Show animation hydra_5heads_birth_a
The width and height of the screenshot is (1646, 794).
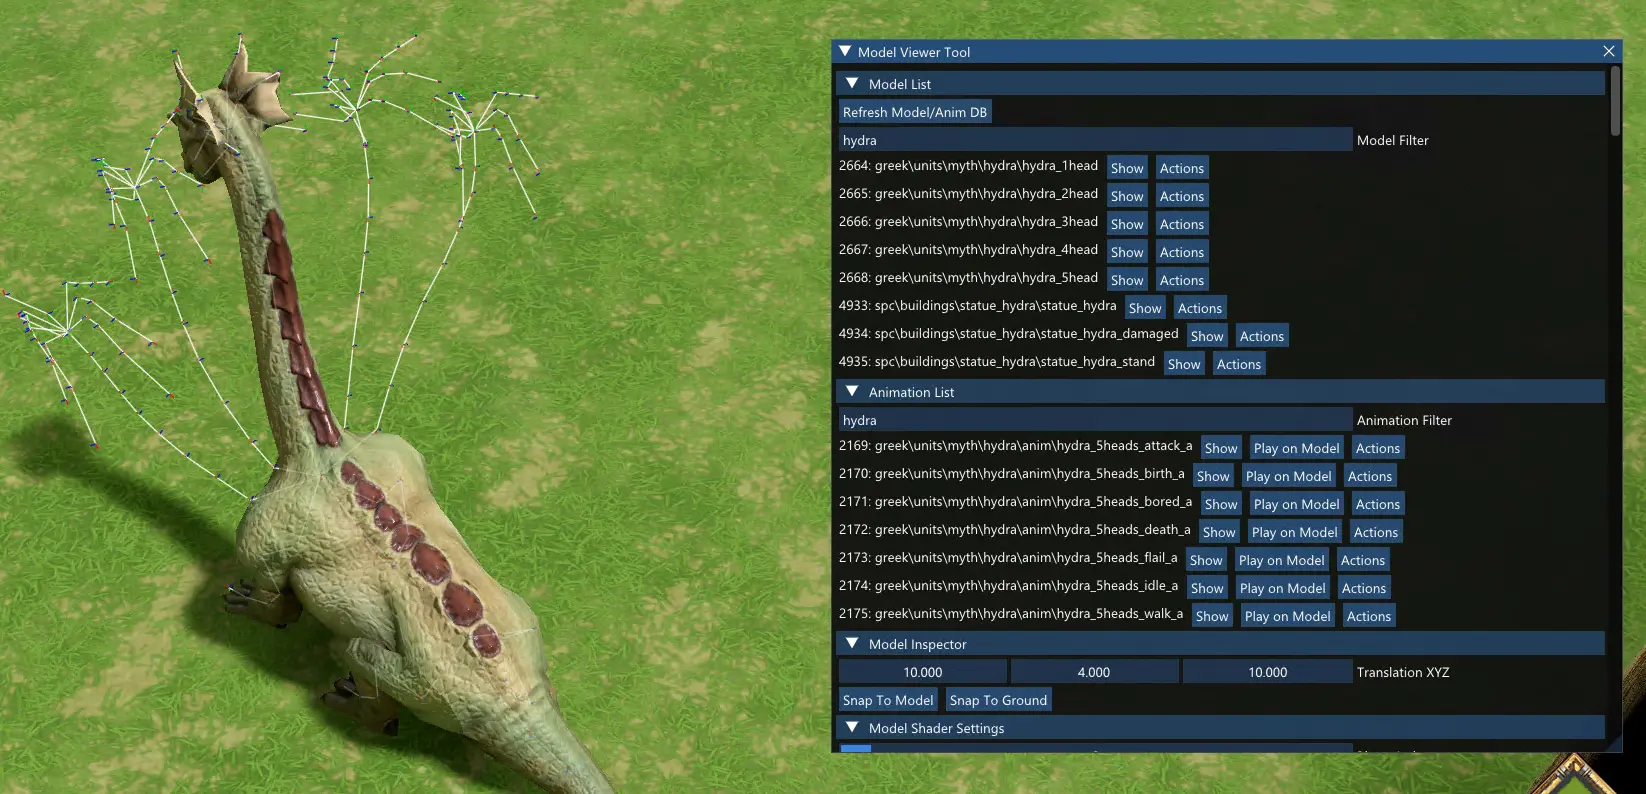pyautogui.click(x=1213, y=476)
